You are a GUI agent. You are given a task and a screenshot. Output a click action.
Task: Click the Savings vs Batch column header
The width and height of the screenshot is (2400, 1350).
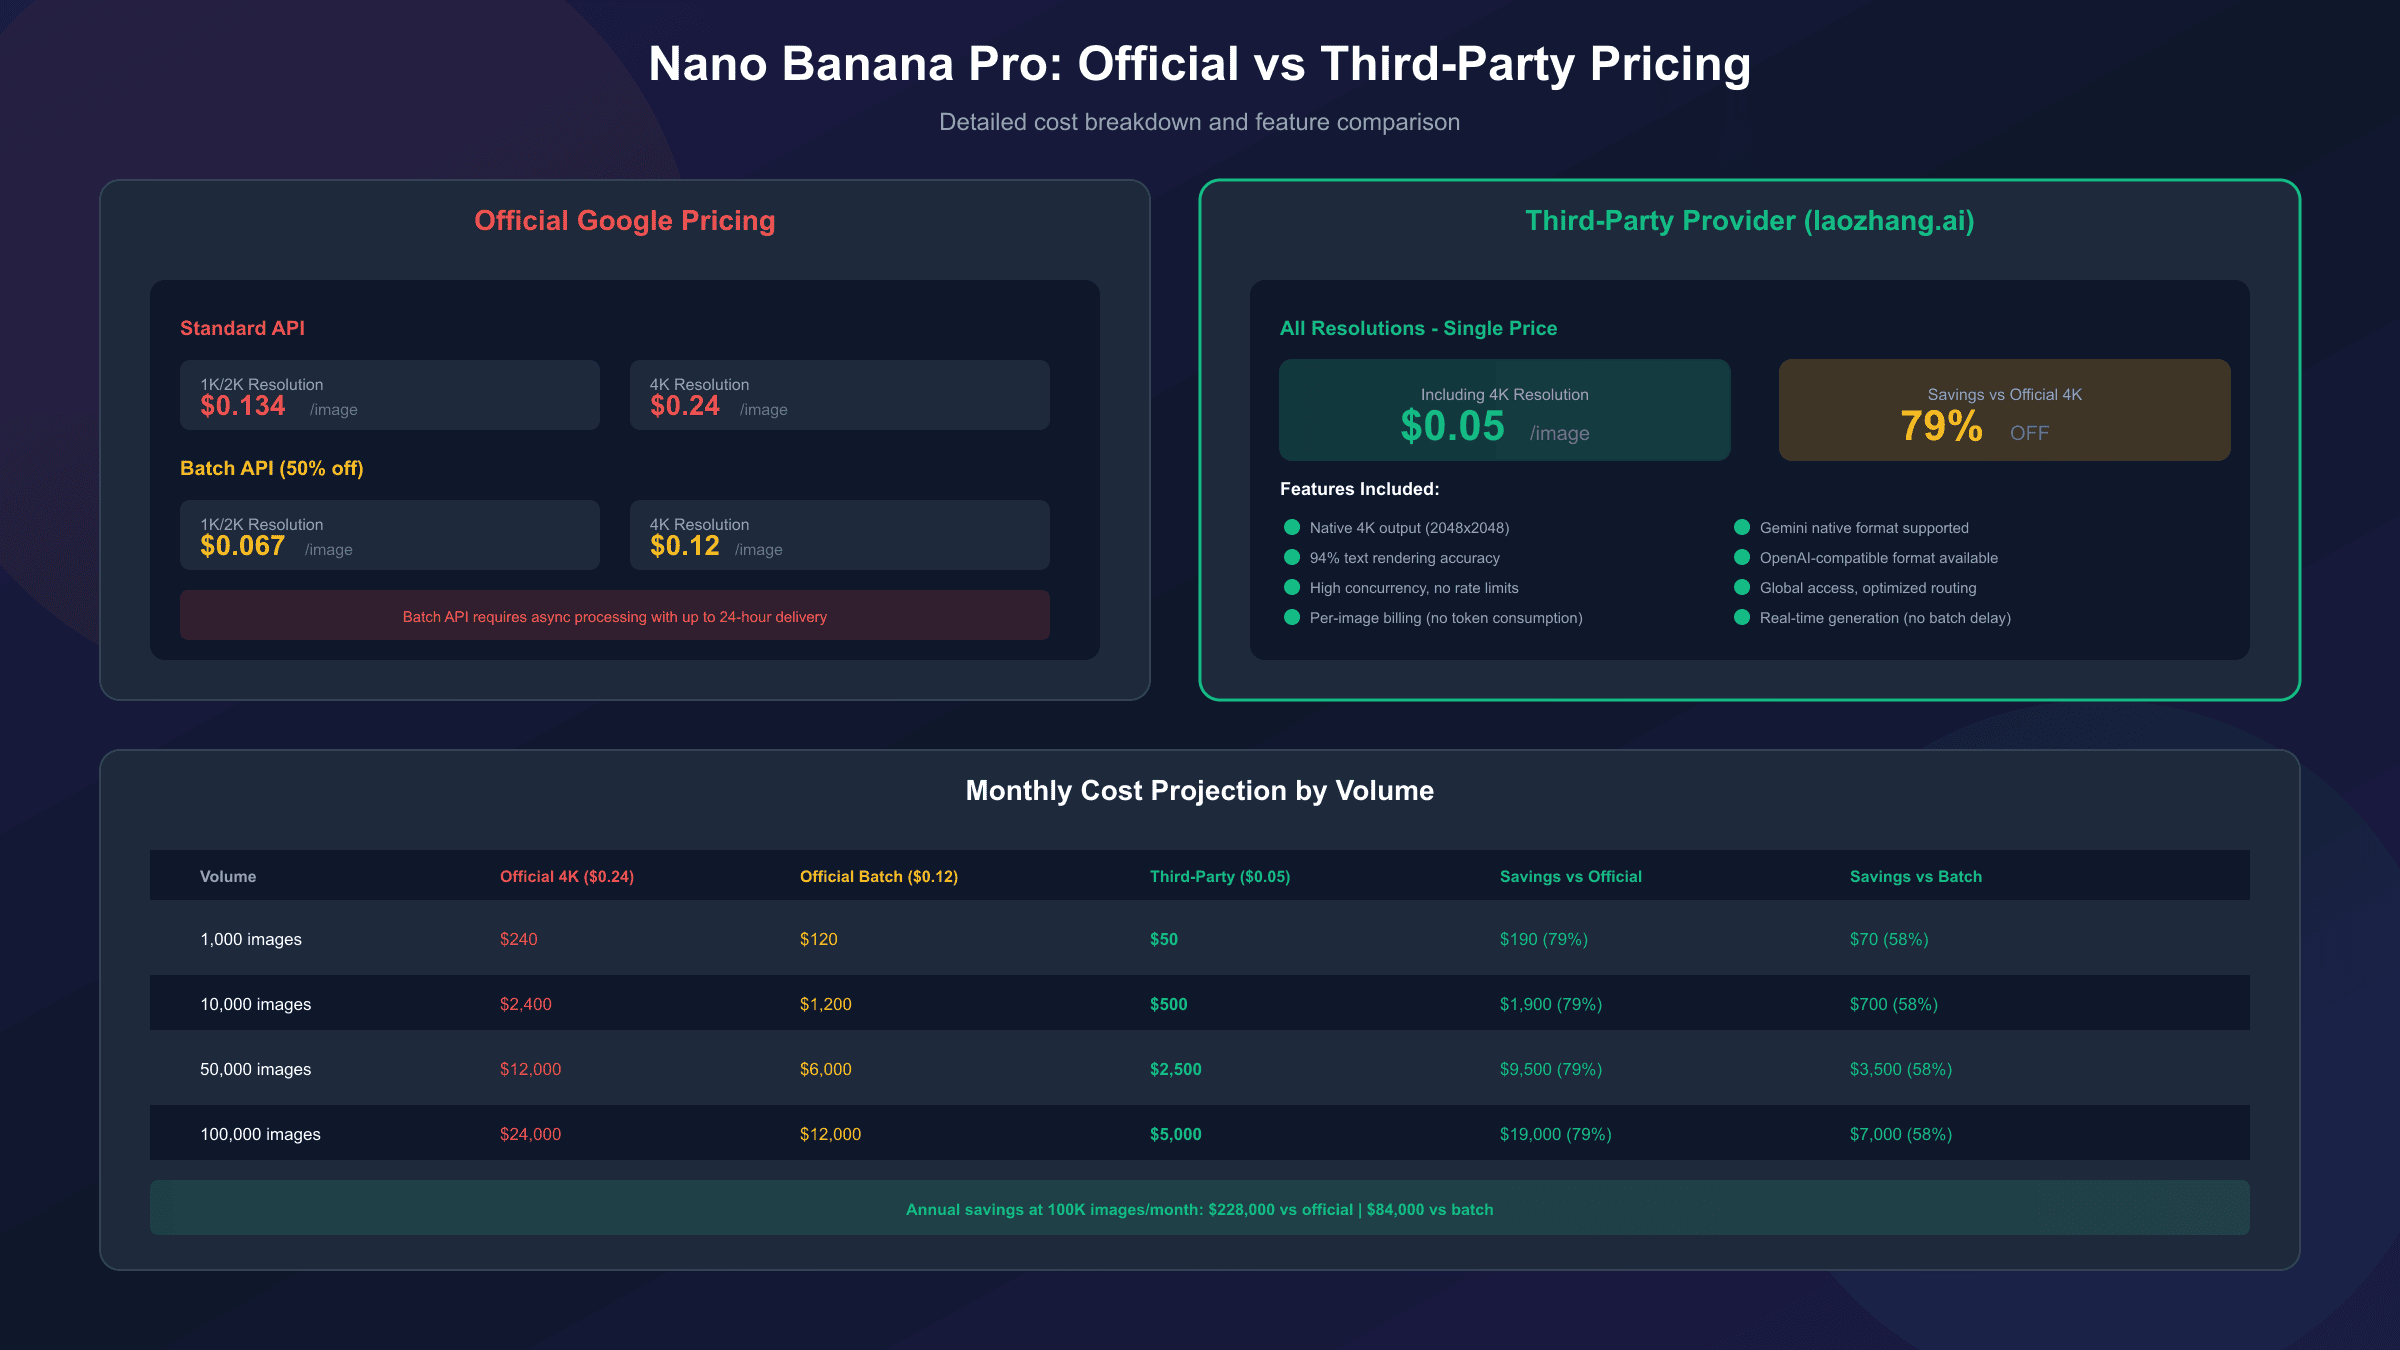coord(1916,876)
